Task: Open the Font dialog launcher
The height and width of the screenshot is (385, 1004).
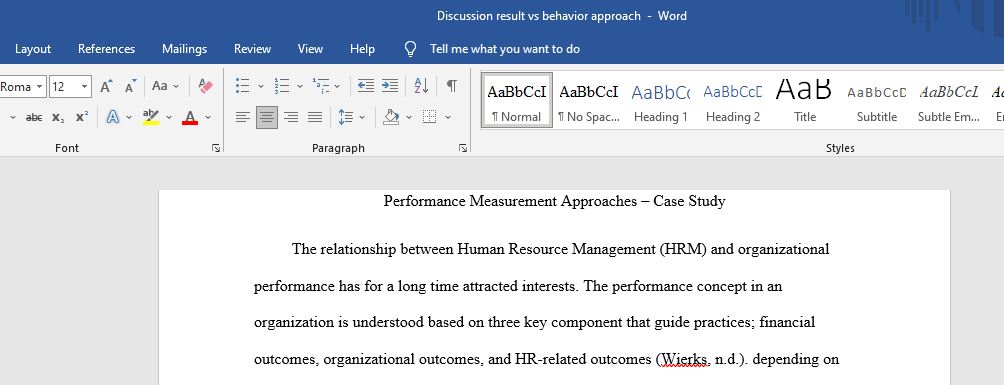Action: click(x=216, y=149)
